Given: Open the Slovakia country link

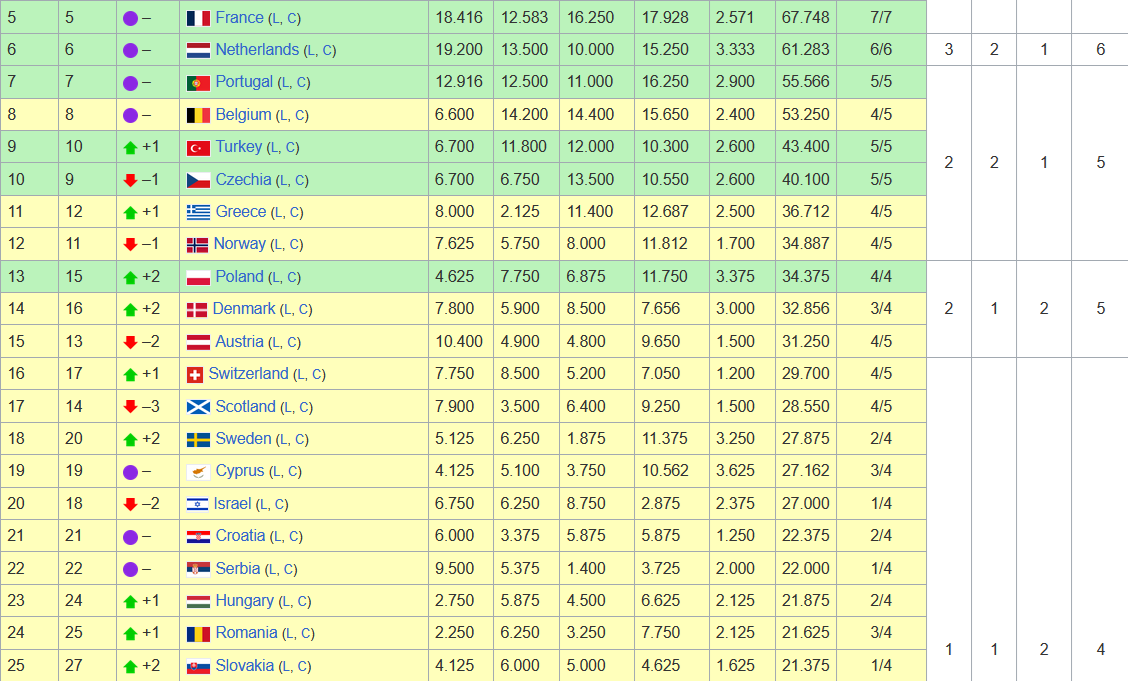Looking at the screenshot, I should [245, 665].
